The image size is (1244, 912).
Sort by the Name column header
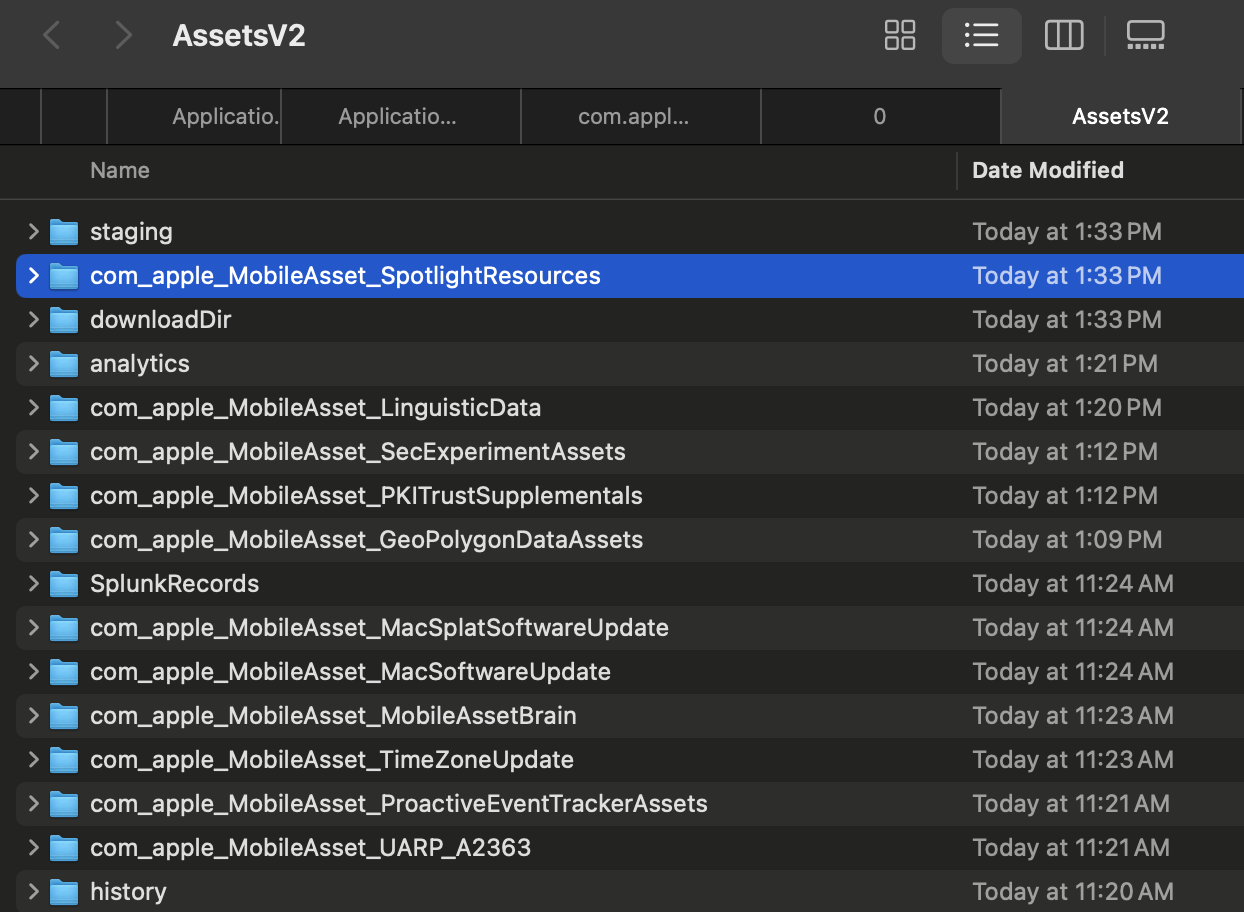click(120, 170)
